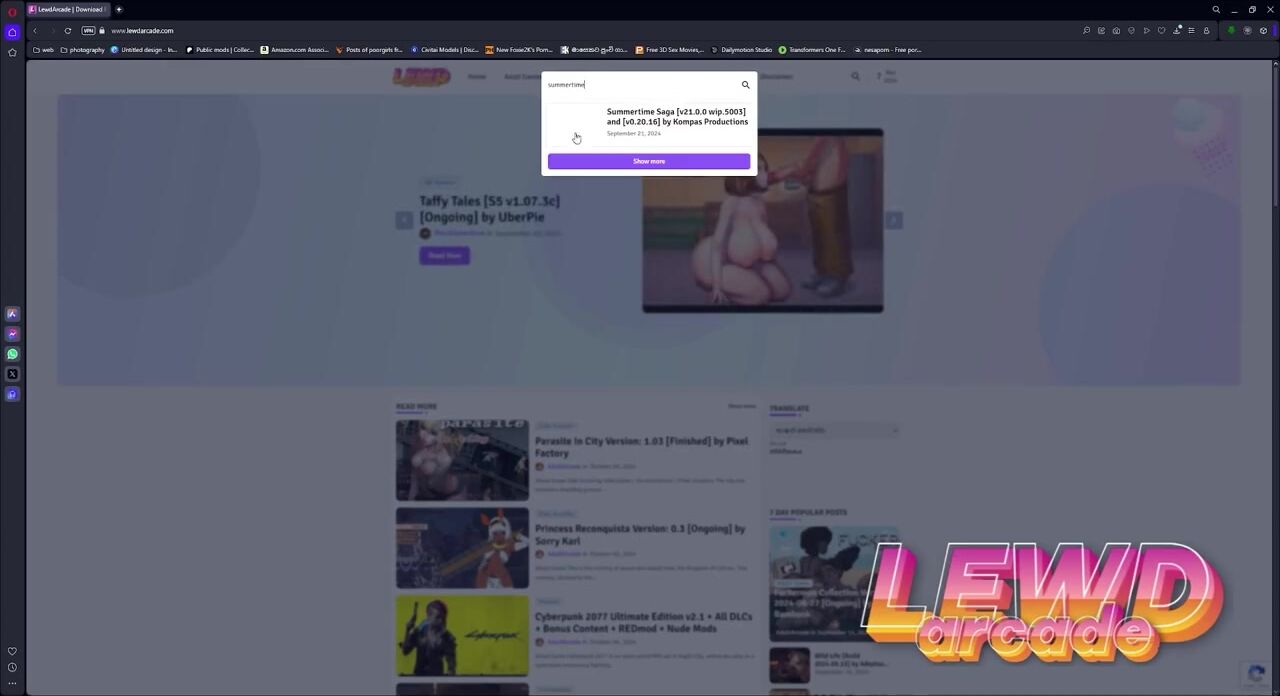Click Summertime Saga result thumbnail
The height and width of the screenshot is (696, 1280).
pos(574,125)
